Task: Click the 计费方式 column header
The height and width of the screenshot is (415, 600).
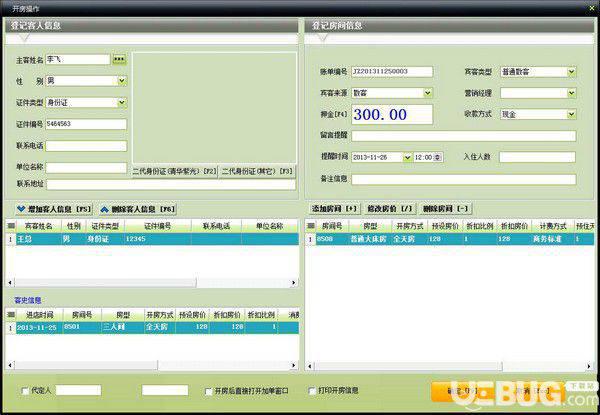Action: (553, 226)
